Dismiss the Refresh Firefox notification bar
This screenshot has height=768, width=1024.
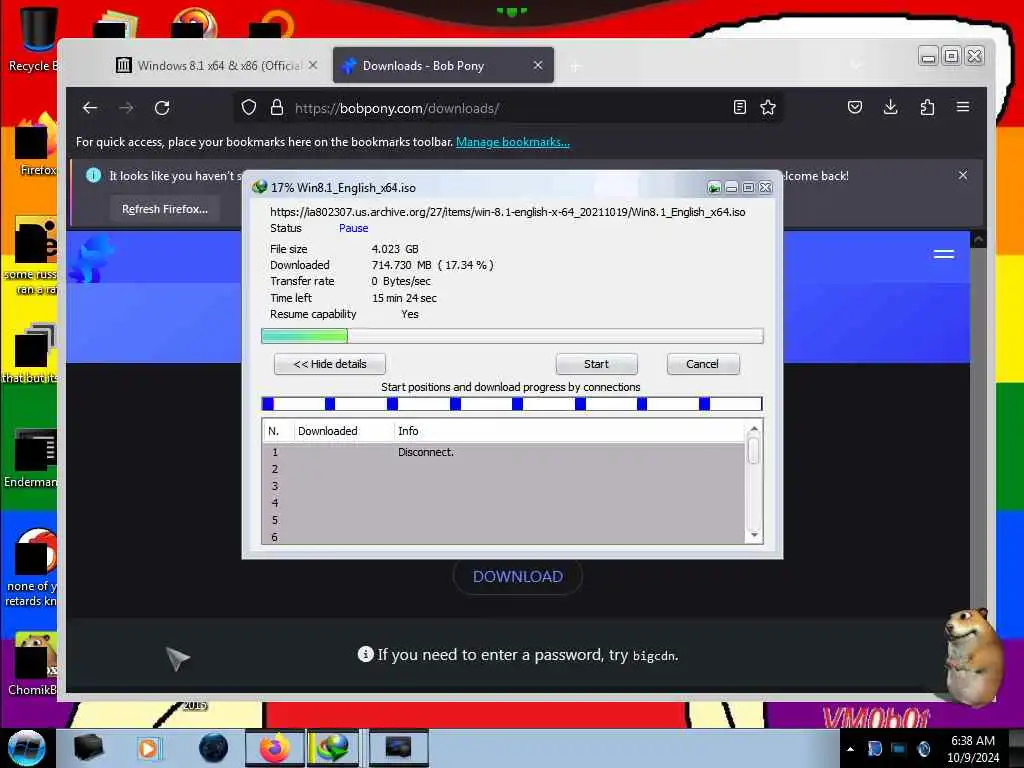point(963,175)
